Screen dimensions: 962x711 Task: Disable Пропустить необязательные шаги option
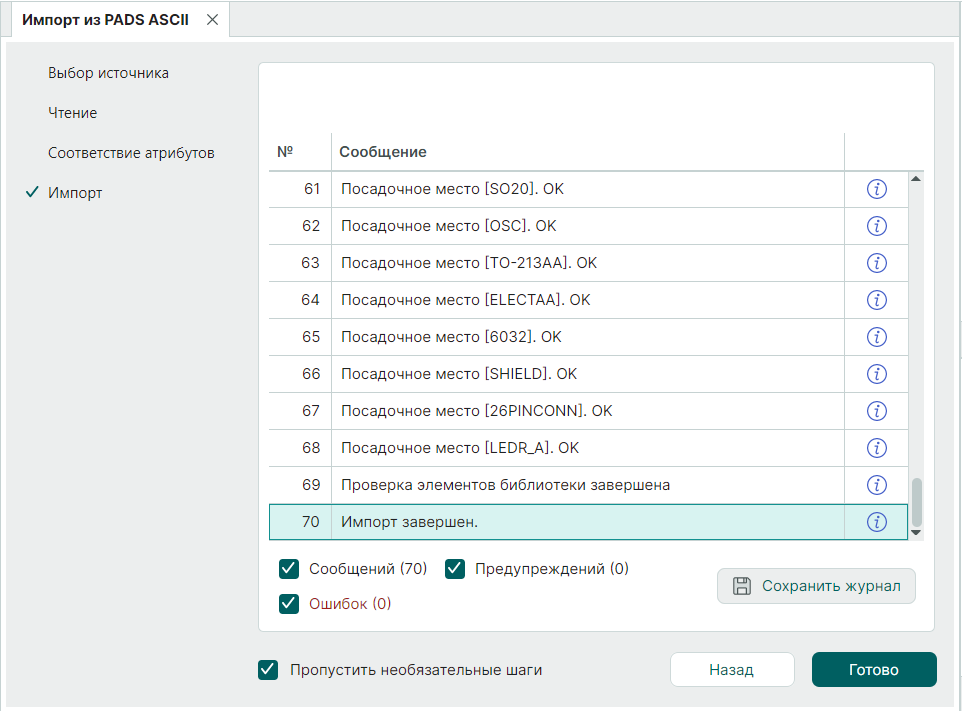point(268,670)
